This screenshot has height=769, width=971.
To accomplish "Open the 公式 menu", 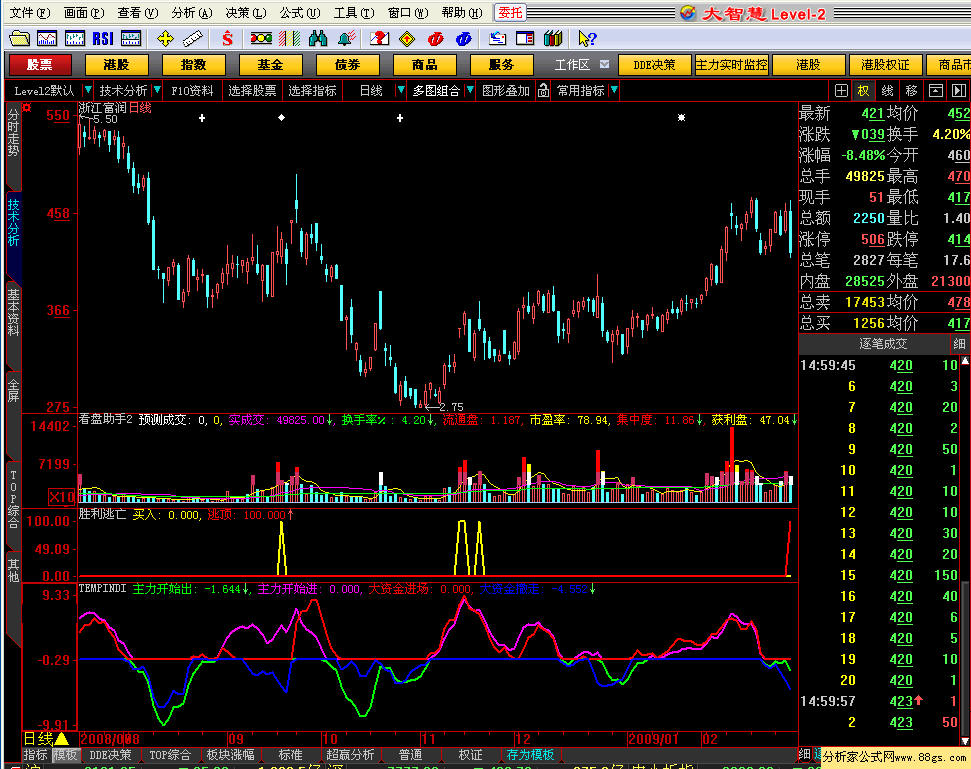I will point(300,12).
